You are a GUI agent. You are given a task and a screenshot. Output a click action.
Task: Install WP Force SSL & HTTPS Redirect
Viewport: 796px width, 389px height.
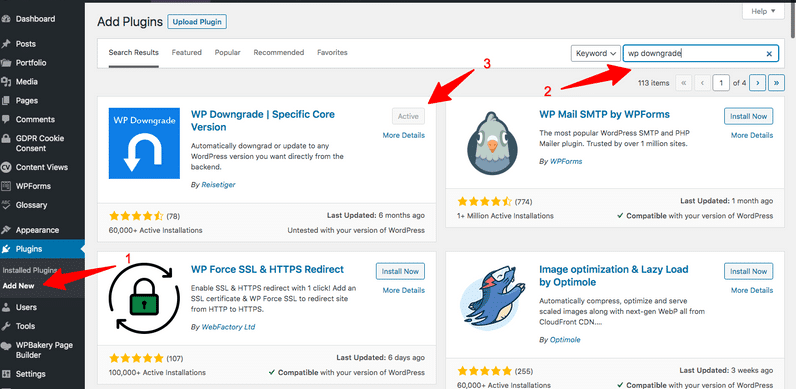coord(400,271)
